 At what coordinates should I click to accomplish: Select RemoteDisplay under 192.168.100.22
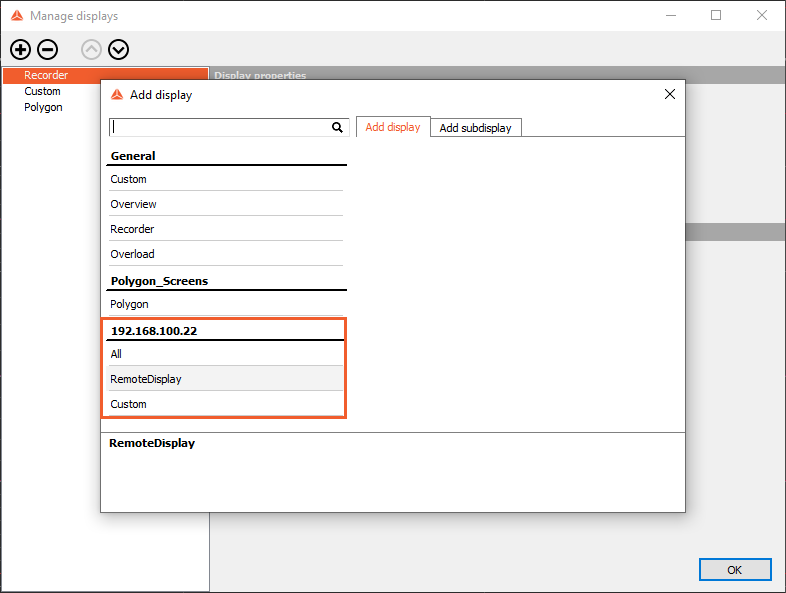point(226,379)
